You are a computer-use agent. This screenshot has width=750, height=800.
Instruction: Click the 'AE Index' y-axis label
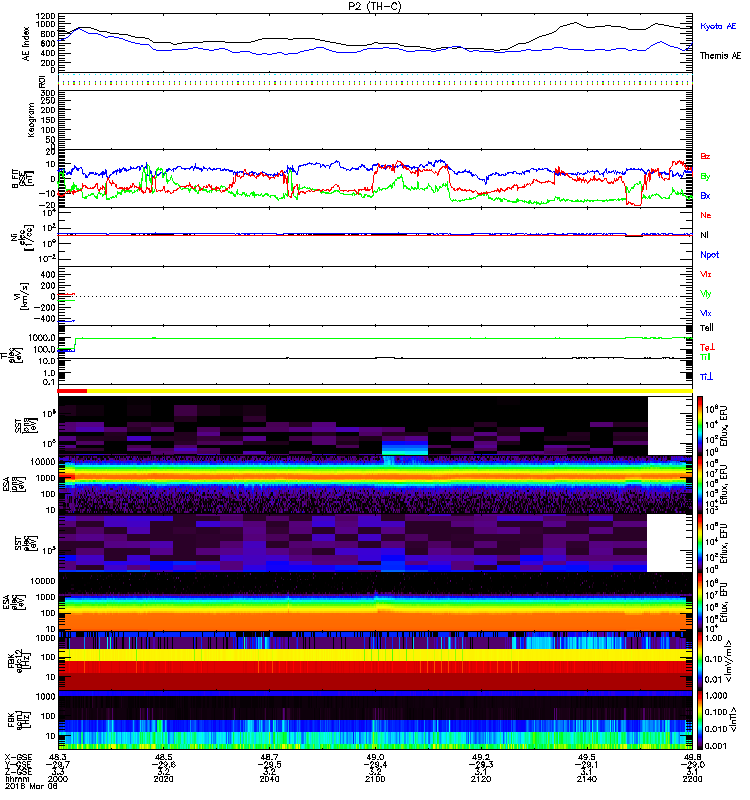[x=27, y=44]
